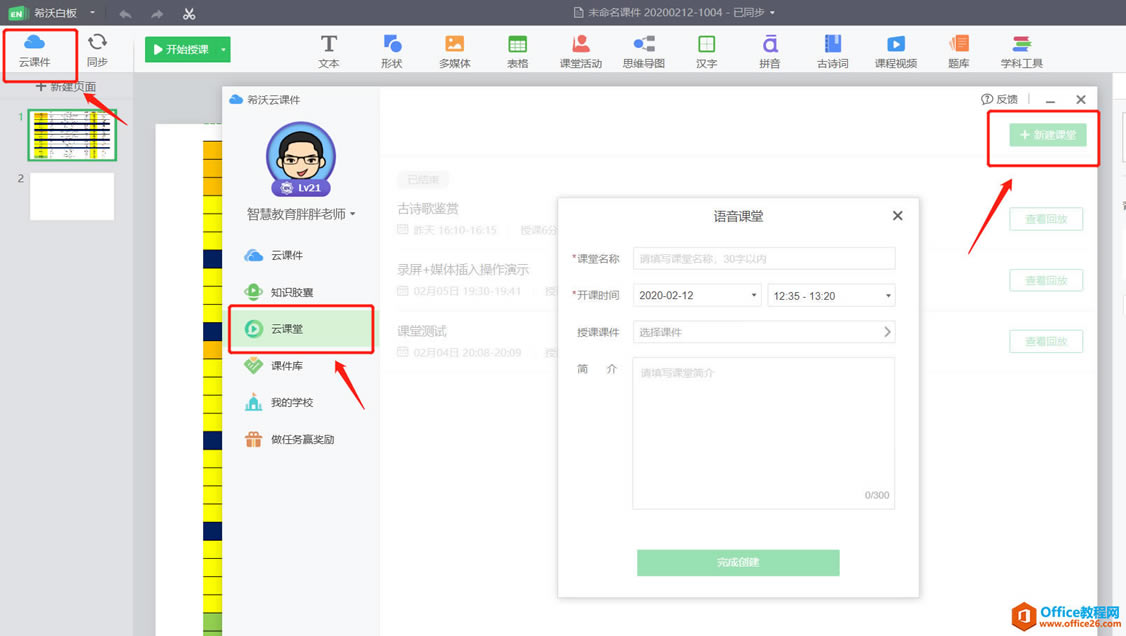Screen dimensions: 1126x636
Task: Open the 云课件 cloud courseware toolbar icon
Action: click(34, 50)
